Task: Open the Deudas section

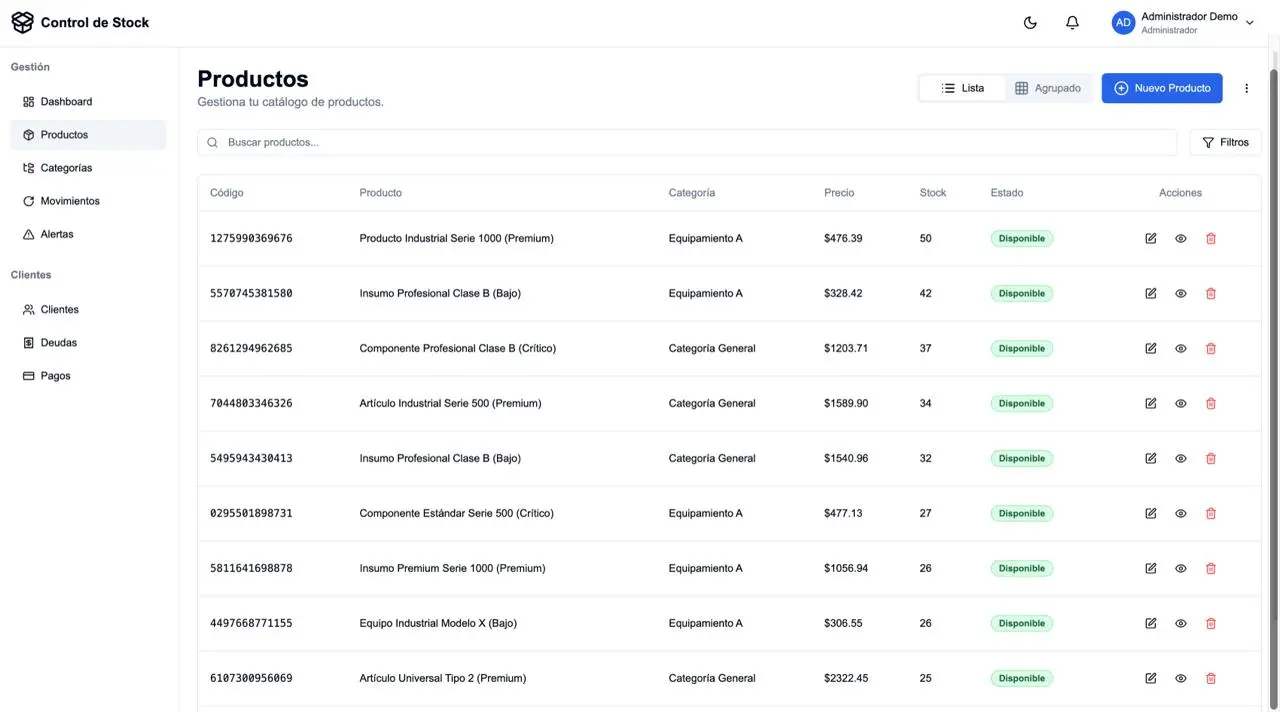Action: [58, 342]
